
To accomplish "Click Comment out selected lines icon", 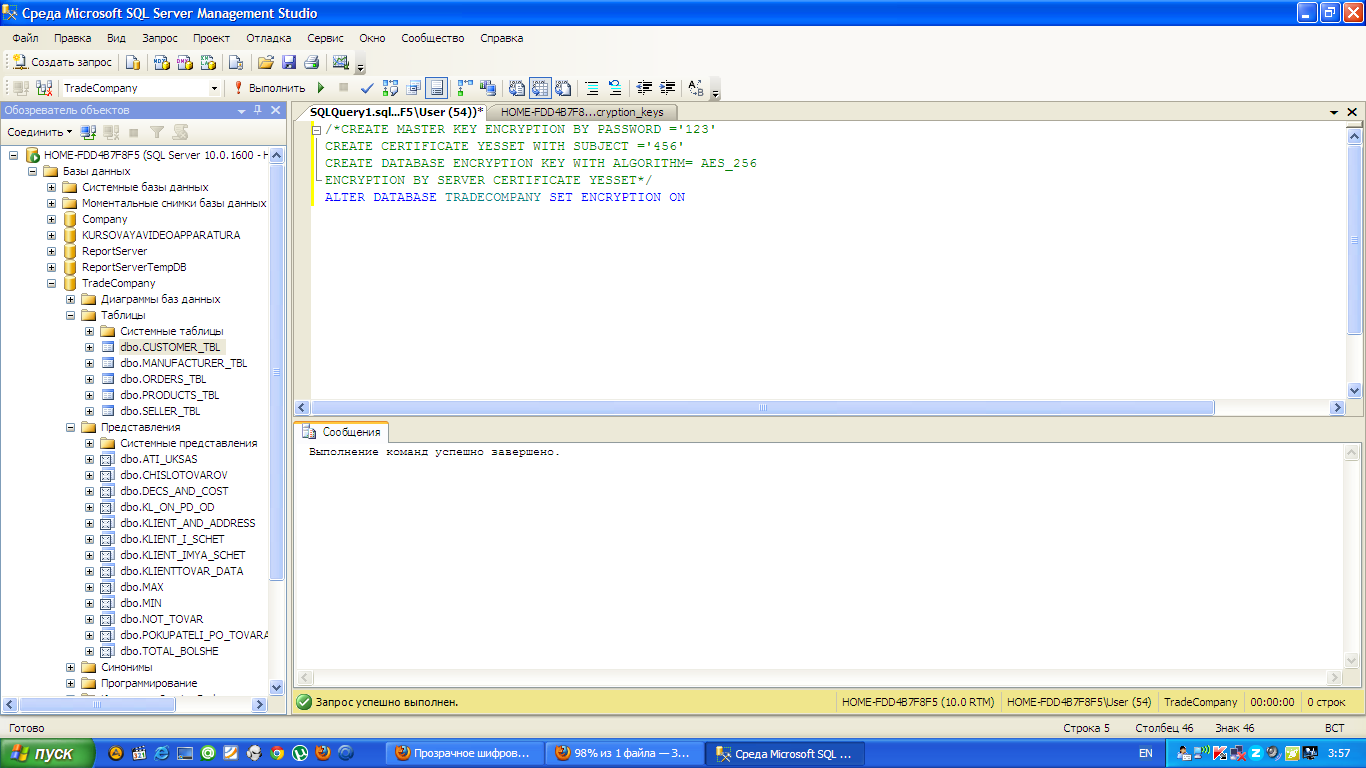I will pyautogui.click(x=592, y=88).
